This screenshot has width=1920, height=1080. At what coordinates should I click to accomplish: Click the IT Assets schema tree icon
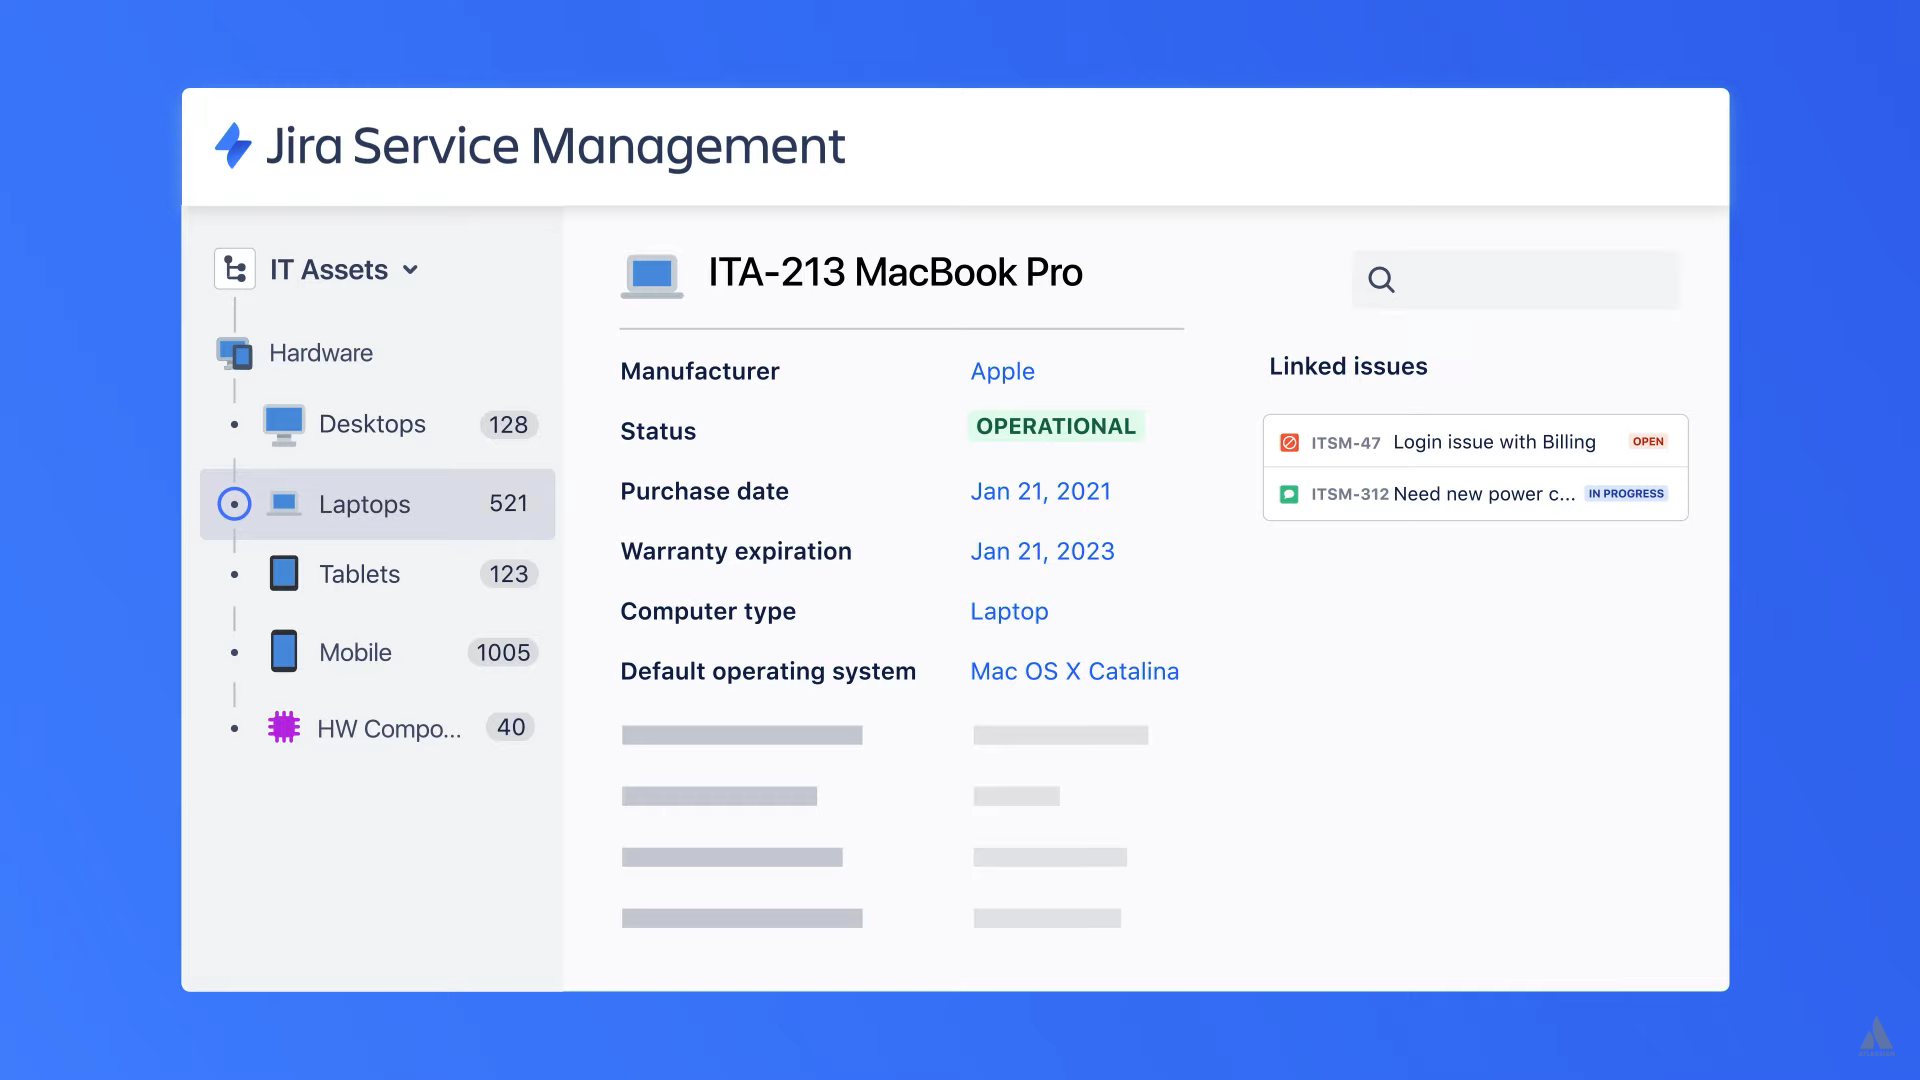235,270
